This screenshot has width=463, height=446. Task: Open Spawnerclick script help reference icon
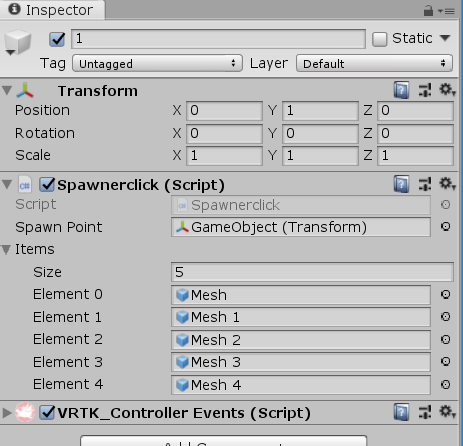pyautogui.click(x=401, y=184)
